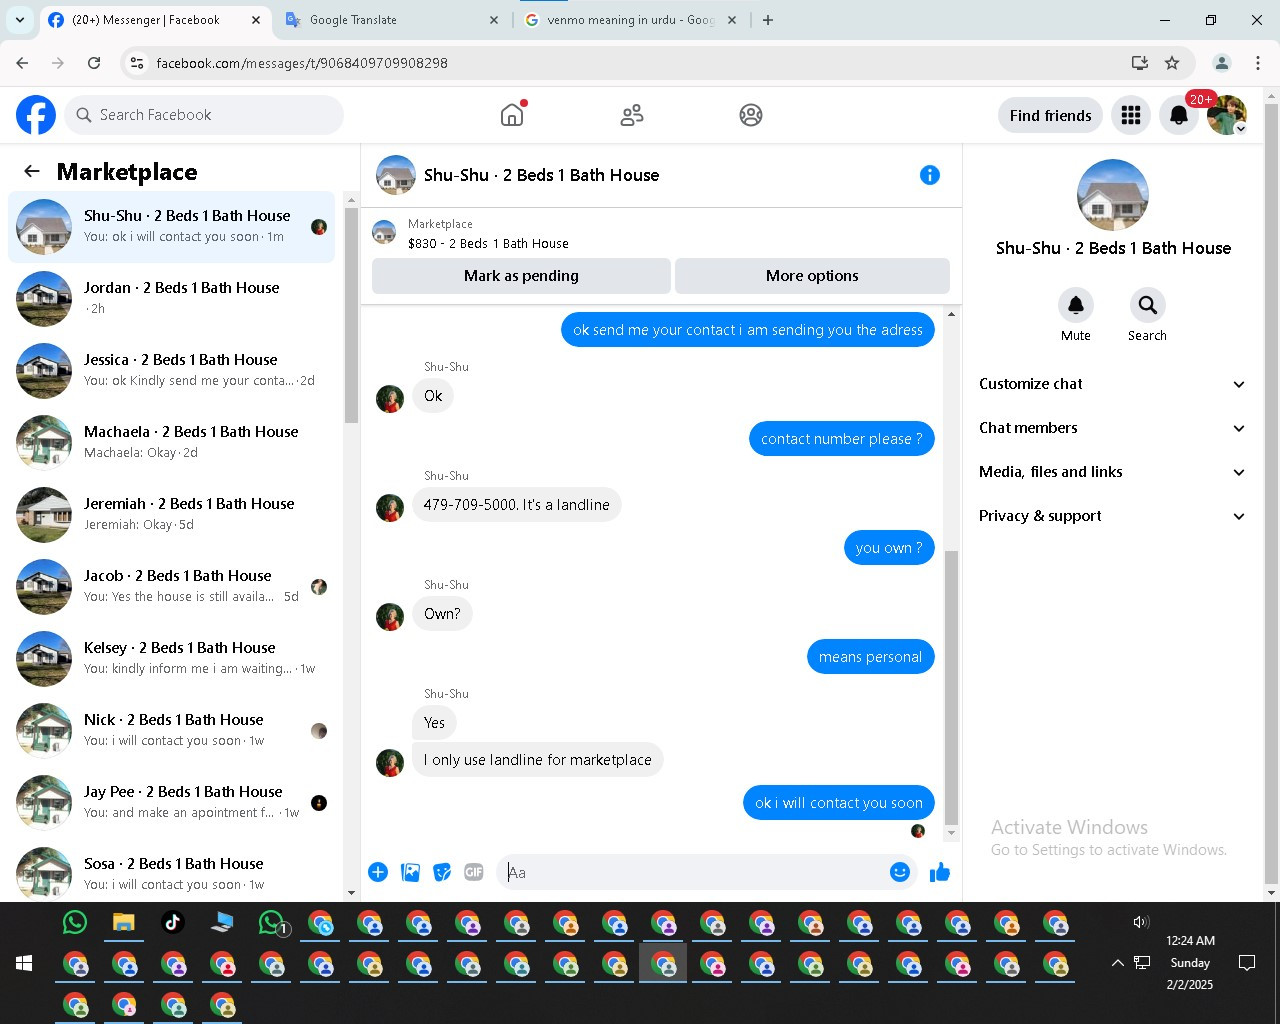Send a thumbs up like

(940, 873)
